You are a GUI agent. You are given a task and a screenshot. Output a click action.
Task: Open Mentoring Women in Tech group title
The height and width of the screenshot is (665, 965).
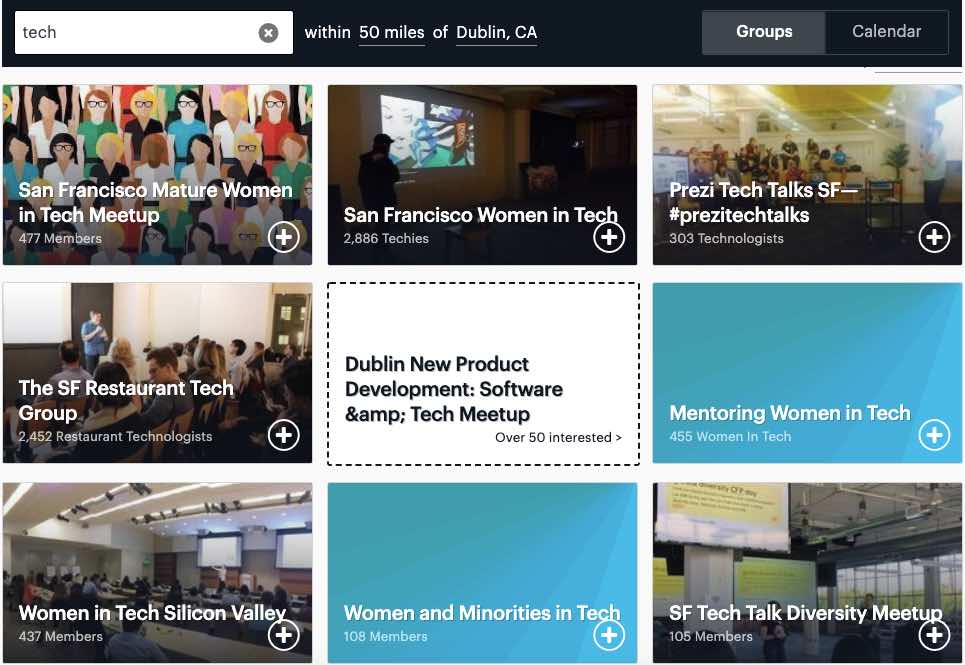[790, 413]
